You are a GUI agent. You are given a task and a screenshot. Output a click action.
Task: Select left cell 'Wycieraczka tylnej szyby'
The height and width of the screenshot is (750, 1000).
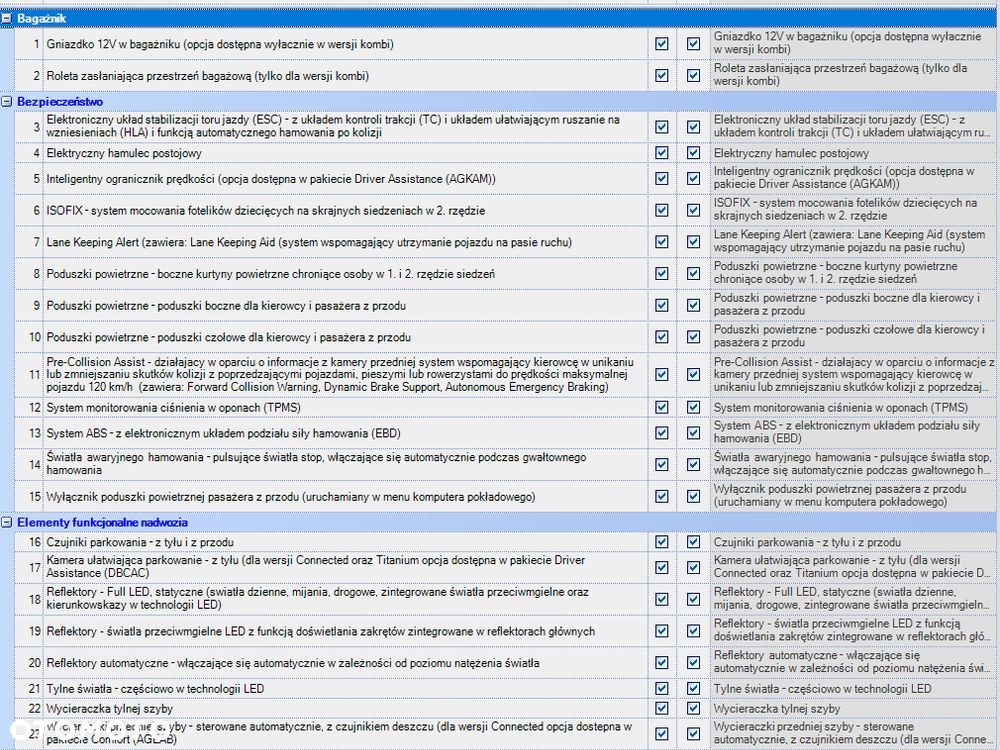pyautogui.click(x=346, y=708)
